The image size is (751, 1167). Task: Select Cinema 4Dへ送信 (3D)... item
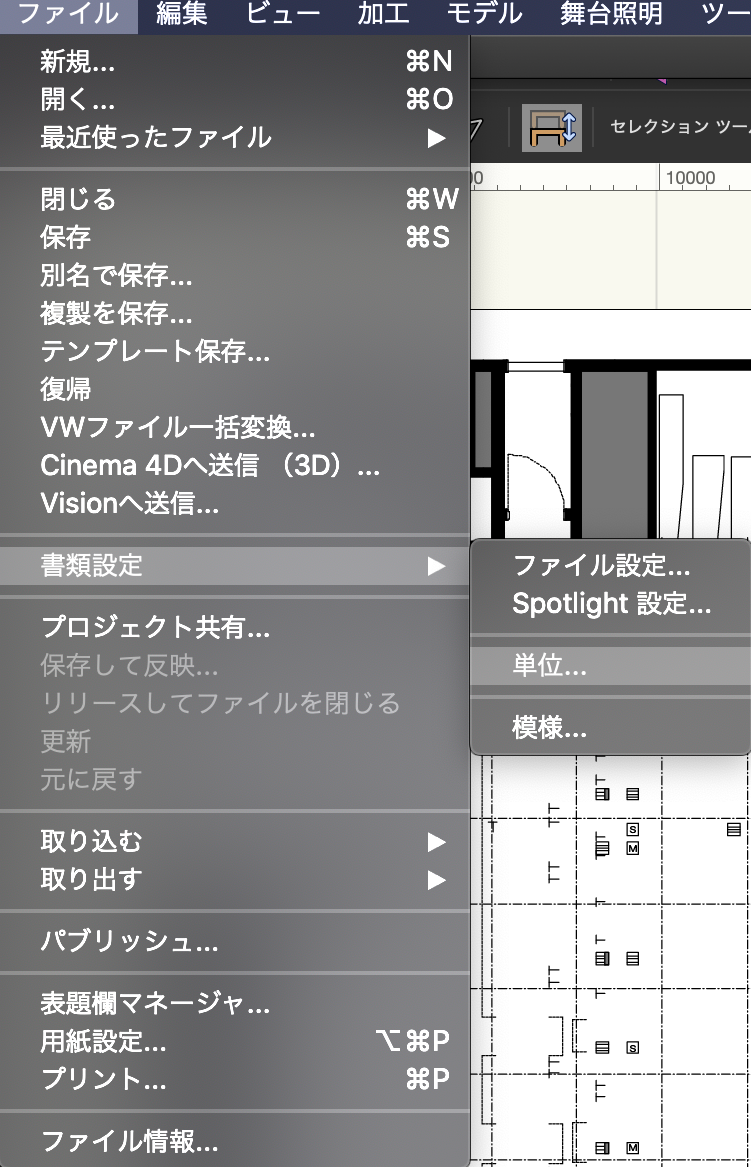tap(234, 466)
